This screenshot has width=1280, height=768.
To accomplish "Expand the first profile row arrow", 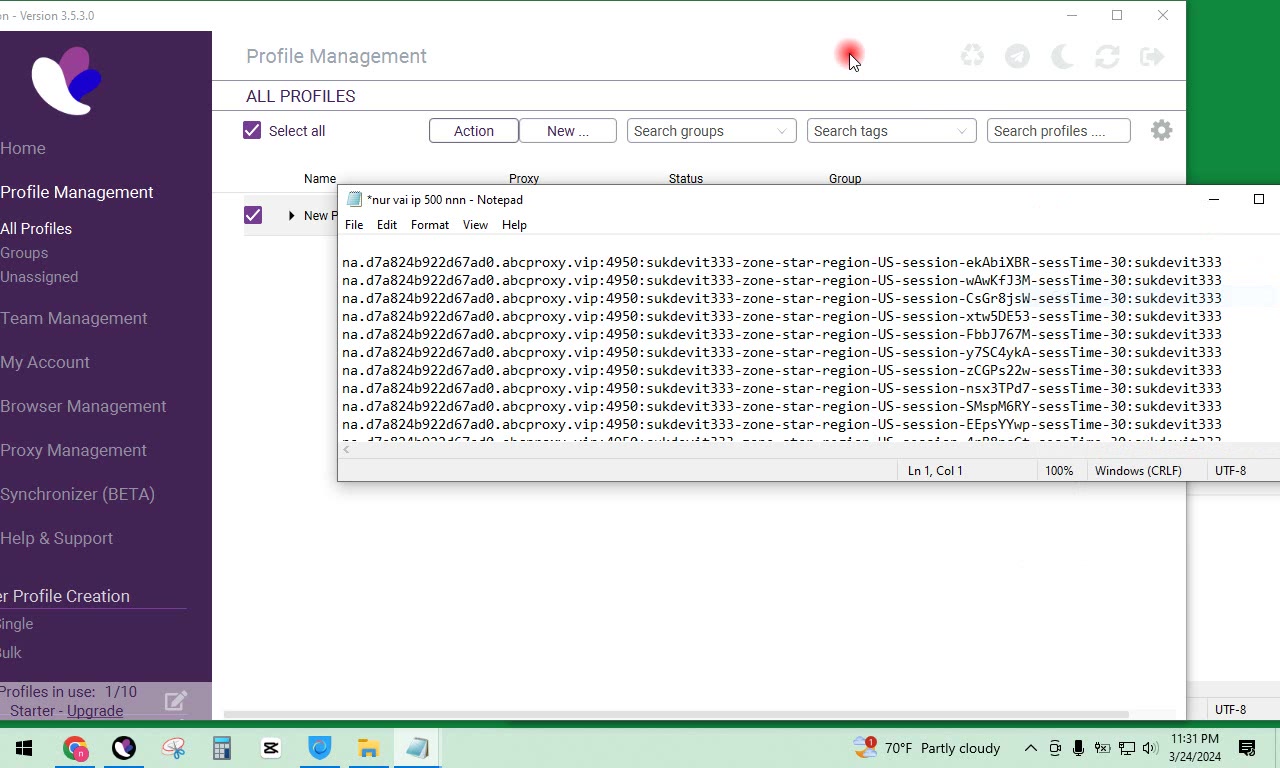I will 292,216.
